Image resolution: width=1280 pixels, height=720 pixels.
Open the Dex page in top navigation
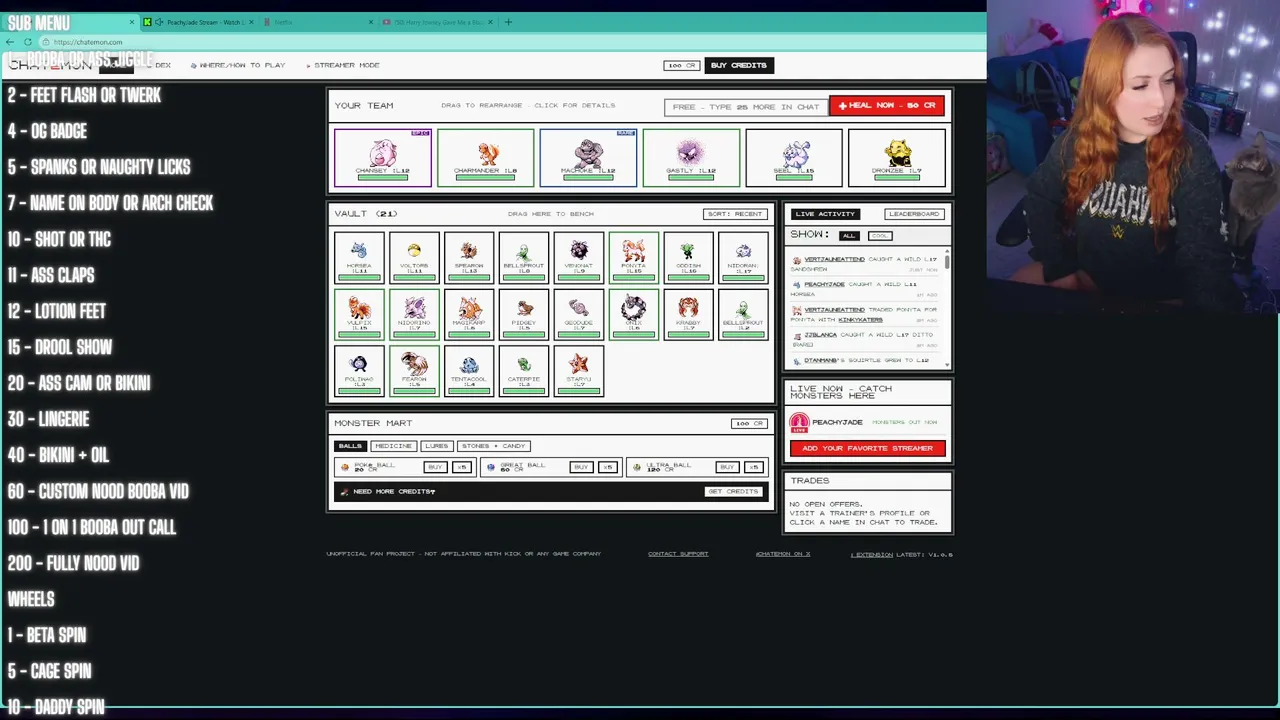tap(163, 65)
